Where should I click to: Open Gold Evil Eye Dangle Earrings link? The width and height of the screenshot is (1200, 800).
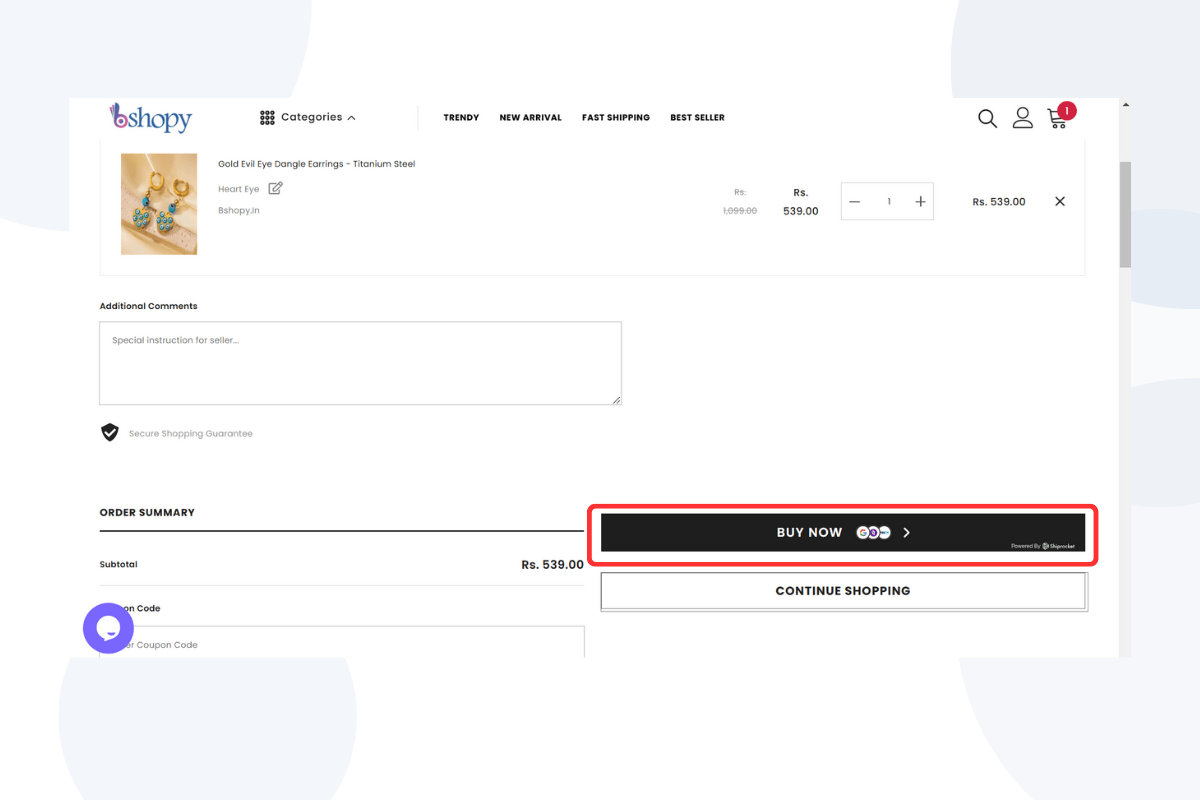click(316, 164)
